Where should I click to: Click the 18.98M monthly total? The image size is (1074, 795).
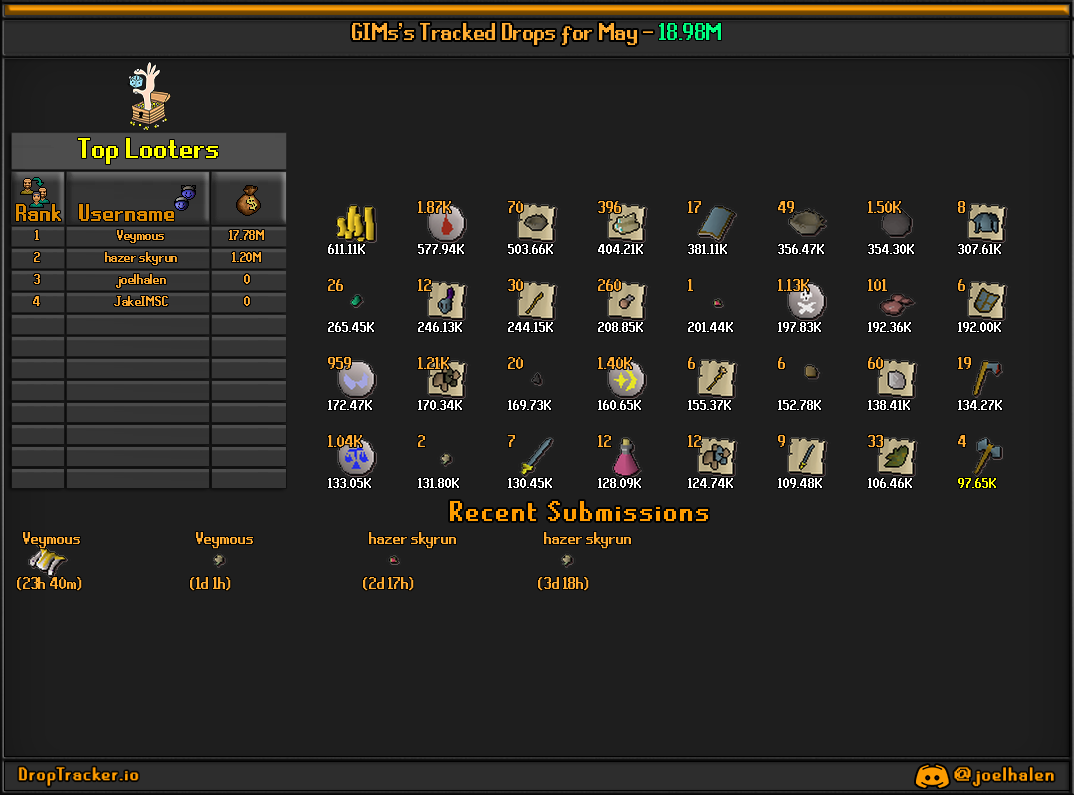pyautogui.click(x=690, y=32)
